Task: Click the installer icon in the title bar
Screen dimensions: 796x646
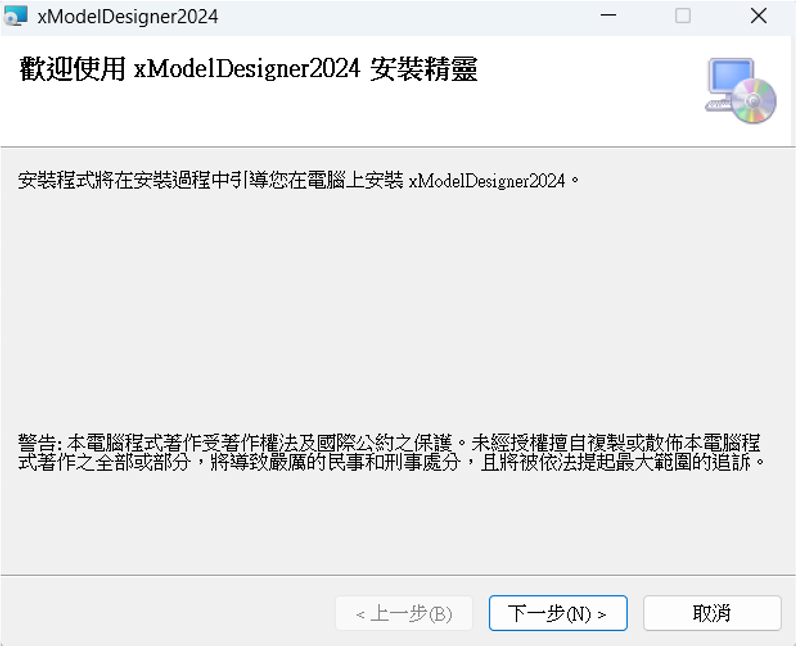Action: (x=16, y=17)
